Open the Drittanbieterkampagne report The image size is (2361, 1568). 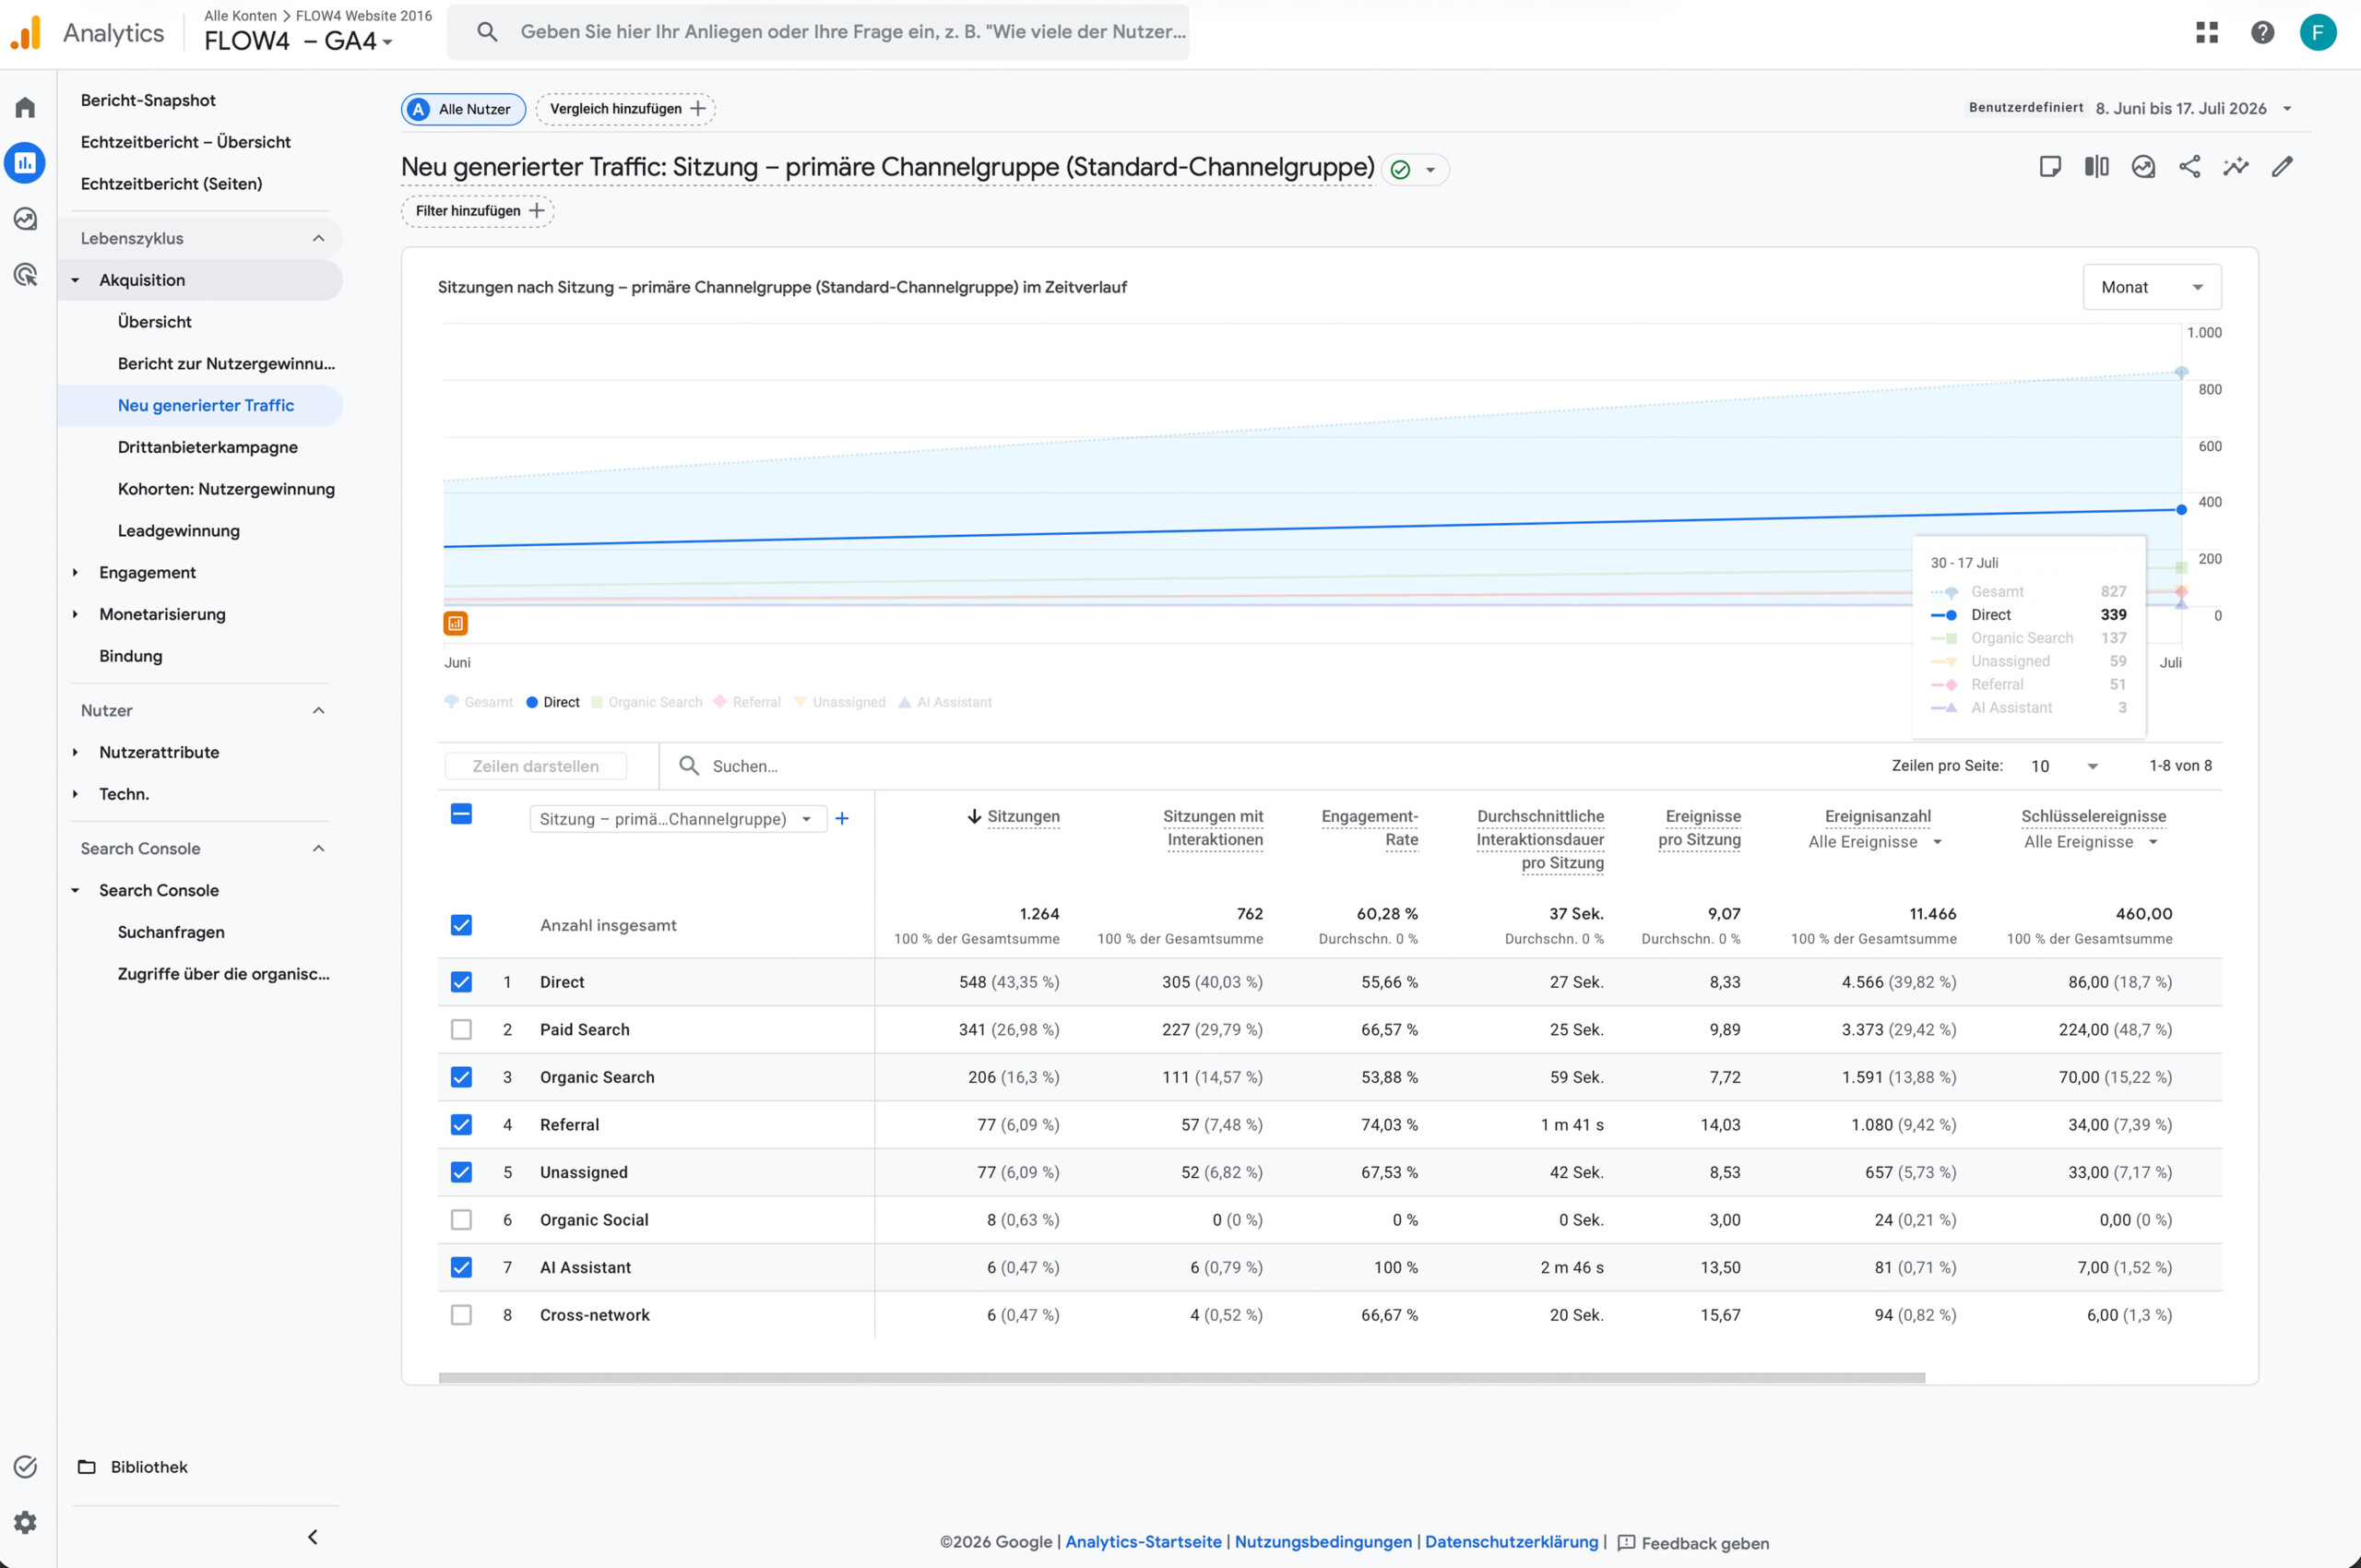pos(208,447)
